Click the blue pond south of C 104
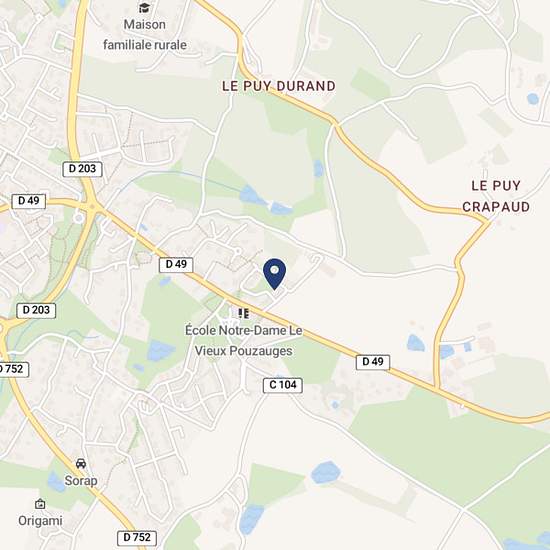 (x=326, y=472)
